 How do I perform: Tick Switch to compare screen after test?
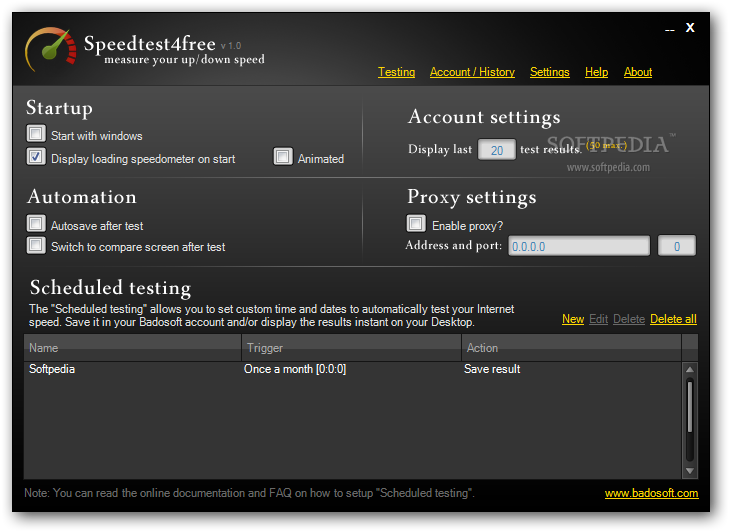pyautogui.click(x=36, y=245)
